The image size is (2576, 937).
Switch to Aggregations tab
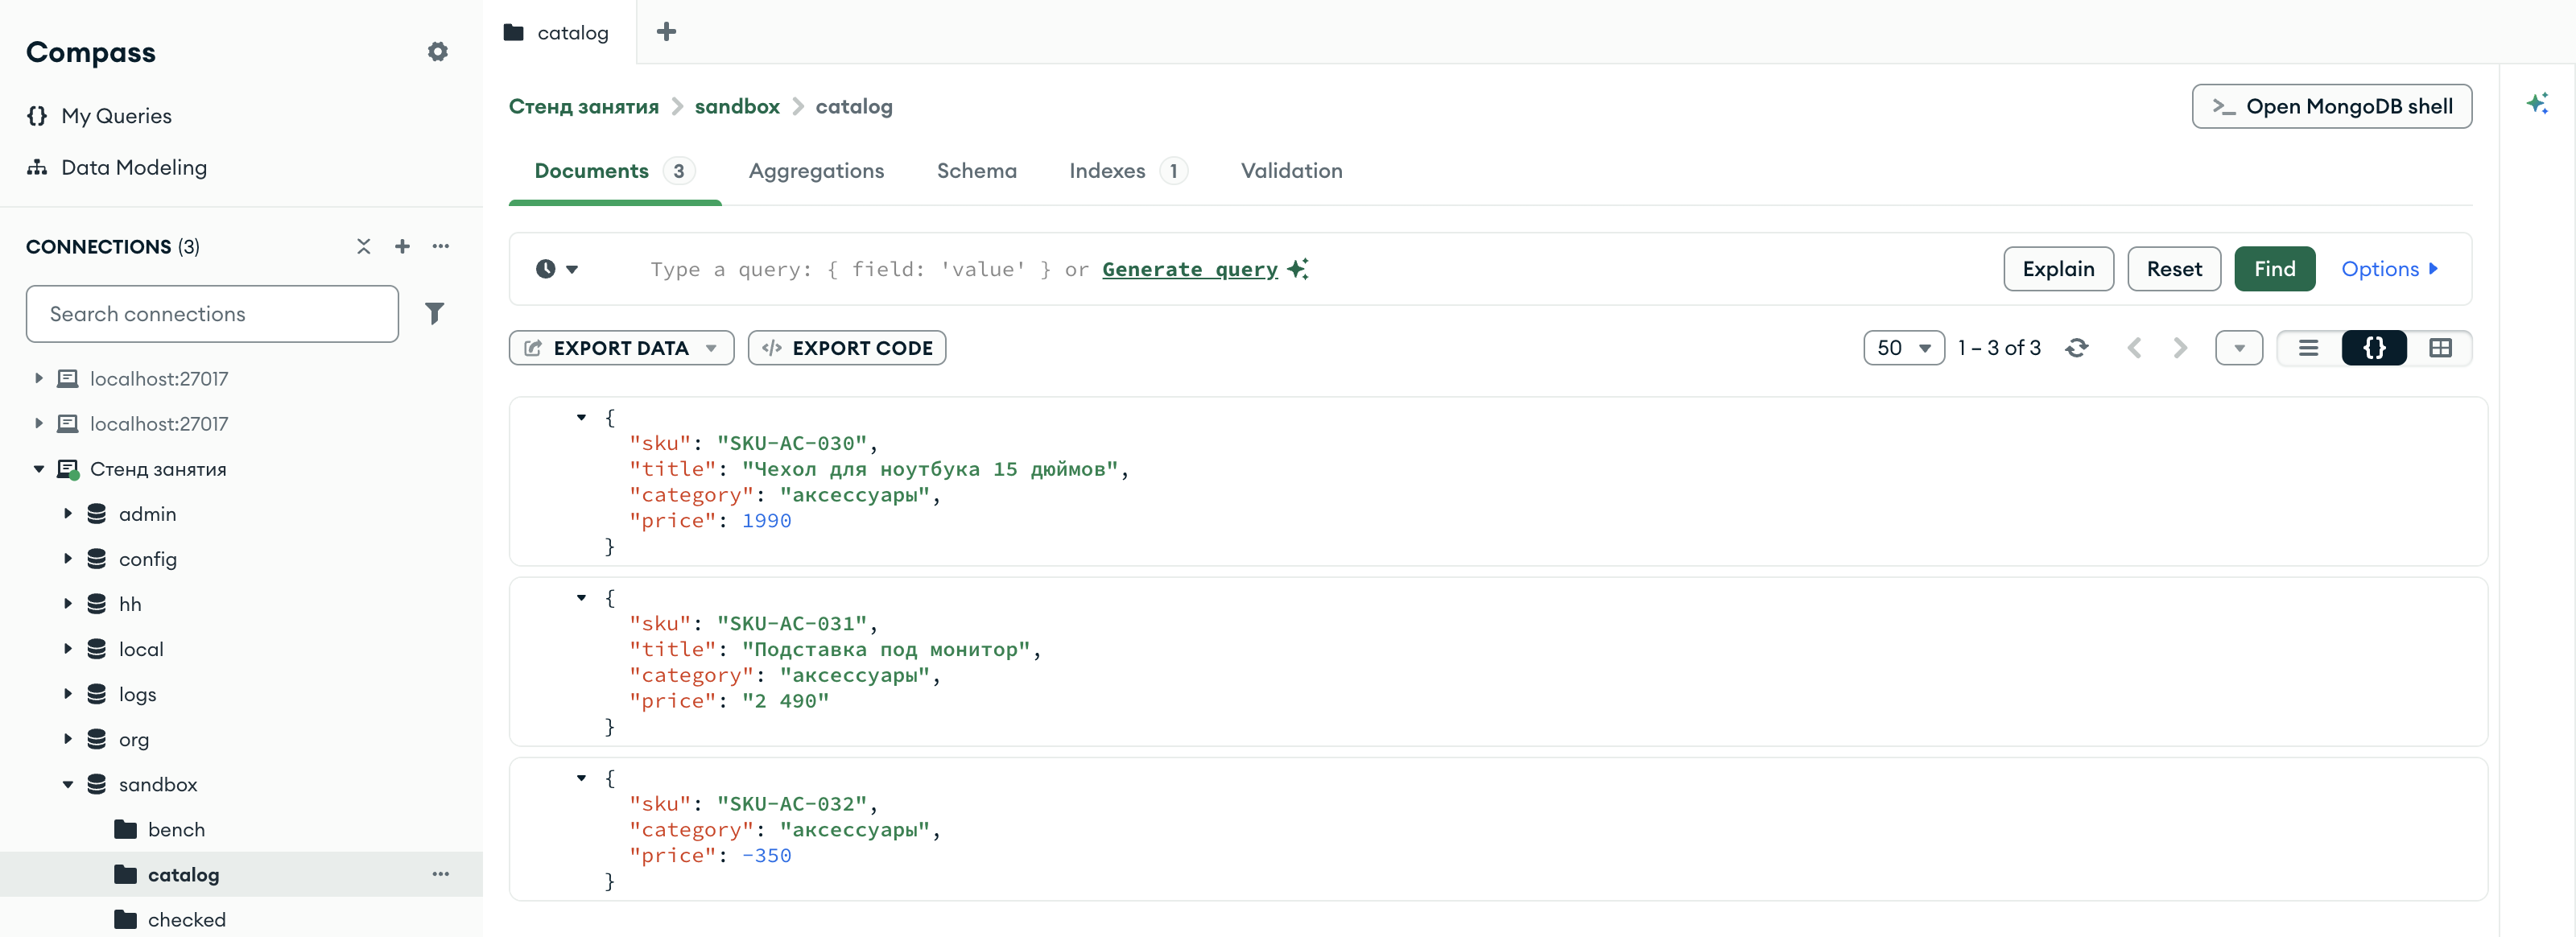click(816, 171)
